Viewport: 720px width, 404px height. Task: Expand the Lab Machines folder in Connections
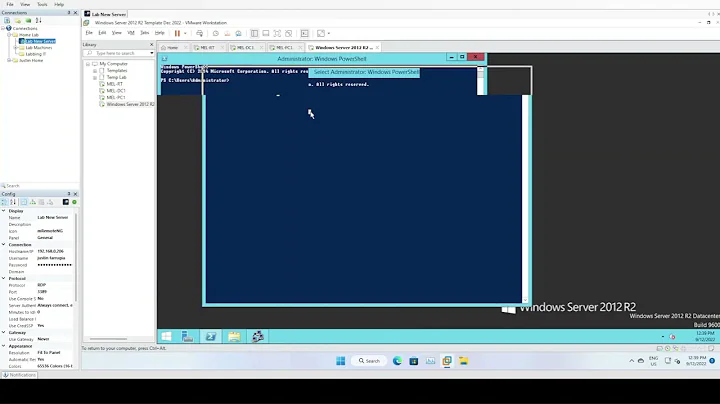pos(15,48)
